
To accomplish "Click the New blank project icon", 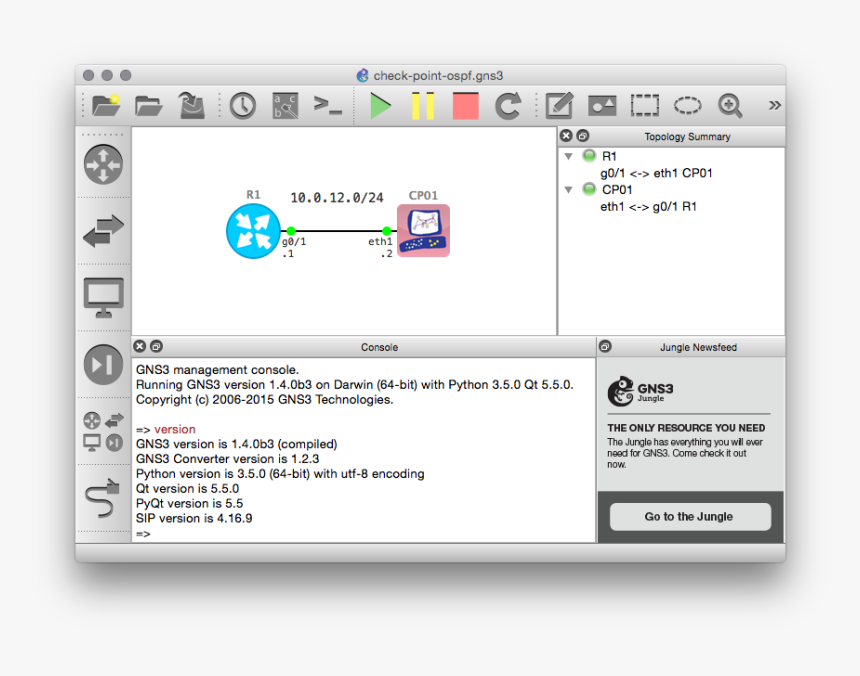I will tap(106, 105).
